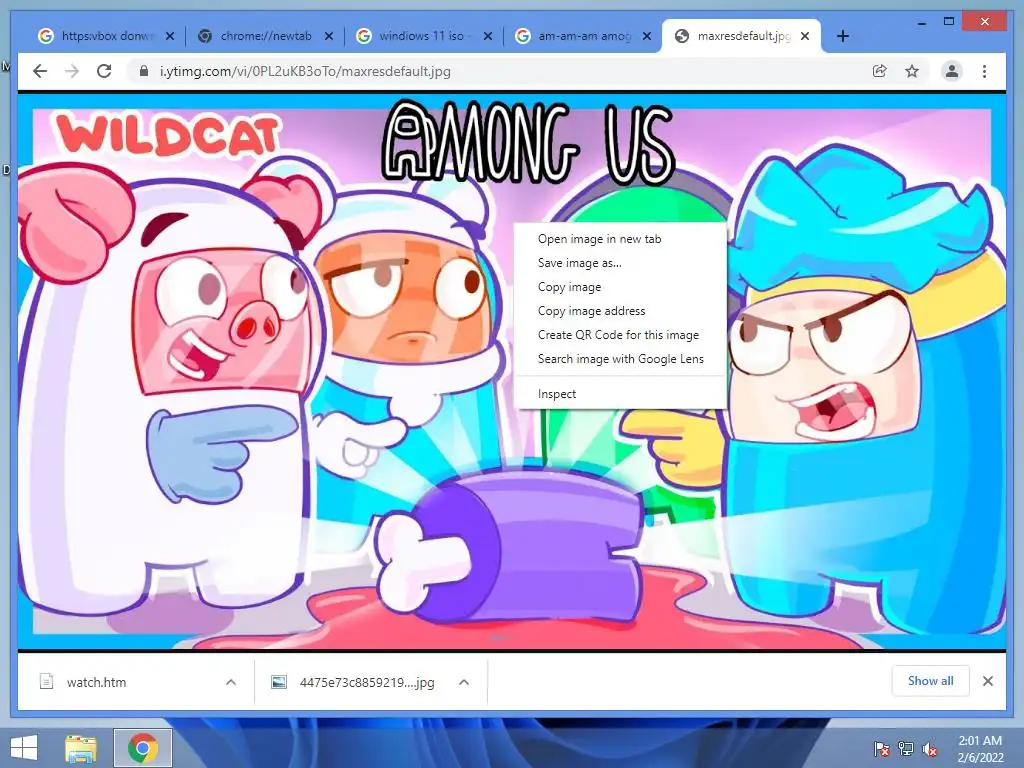Close the 'am-am-am amog' tab
1024x768 pixels.
(x=647, y=36)
